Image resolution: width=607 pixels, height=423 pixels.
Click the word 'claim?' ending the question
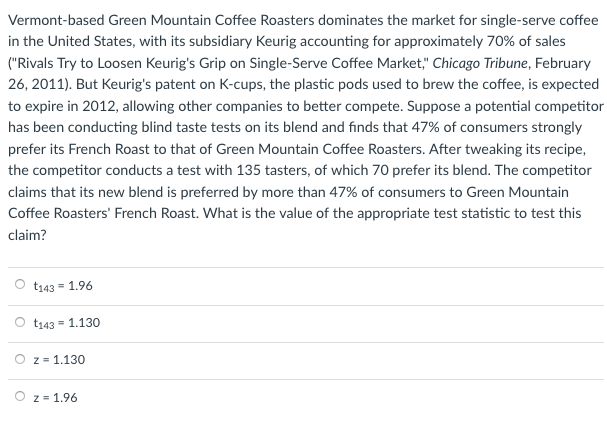[x=27, y=235]
